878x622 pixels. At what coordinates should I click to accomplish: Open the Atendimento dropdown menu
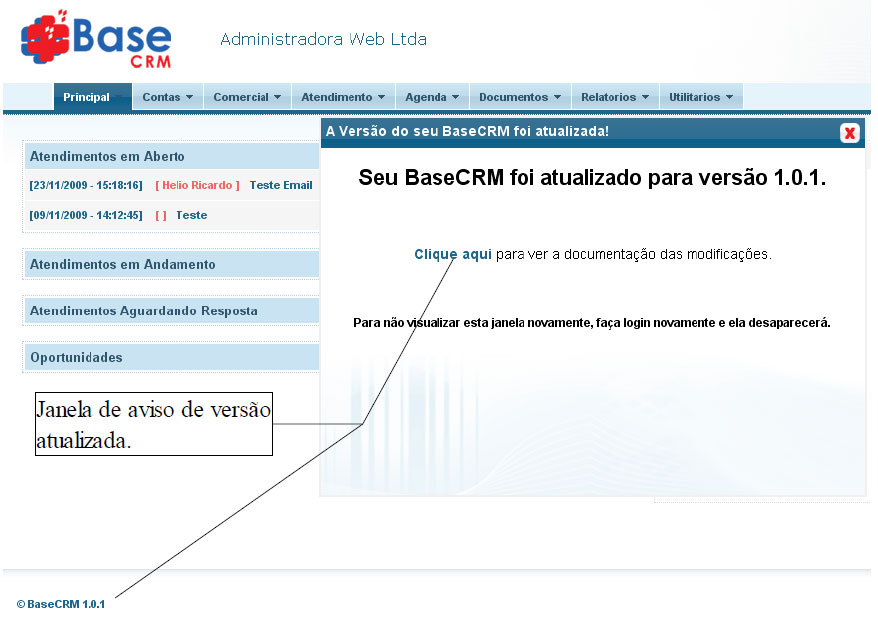click(x=342, y=96)
